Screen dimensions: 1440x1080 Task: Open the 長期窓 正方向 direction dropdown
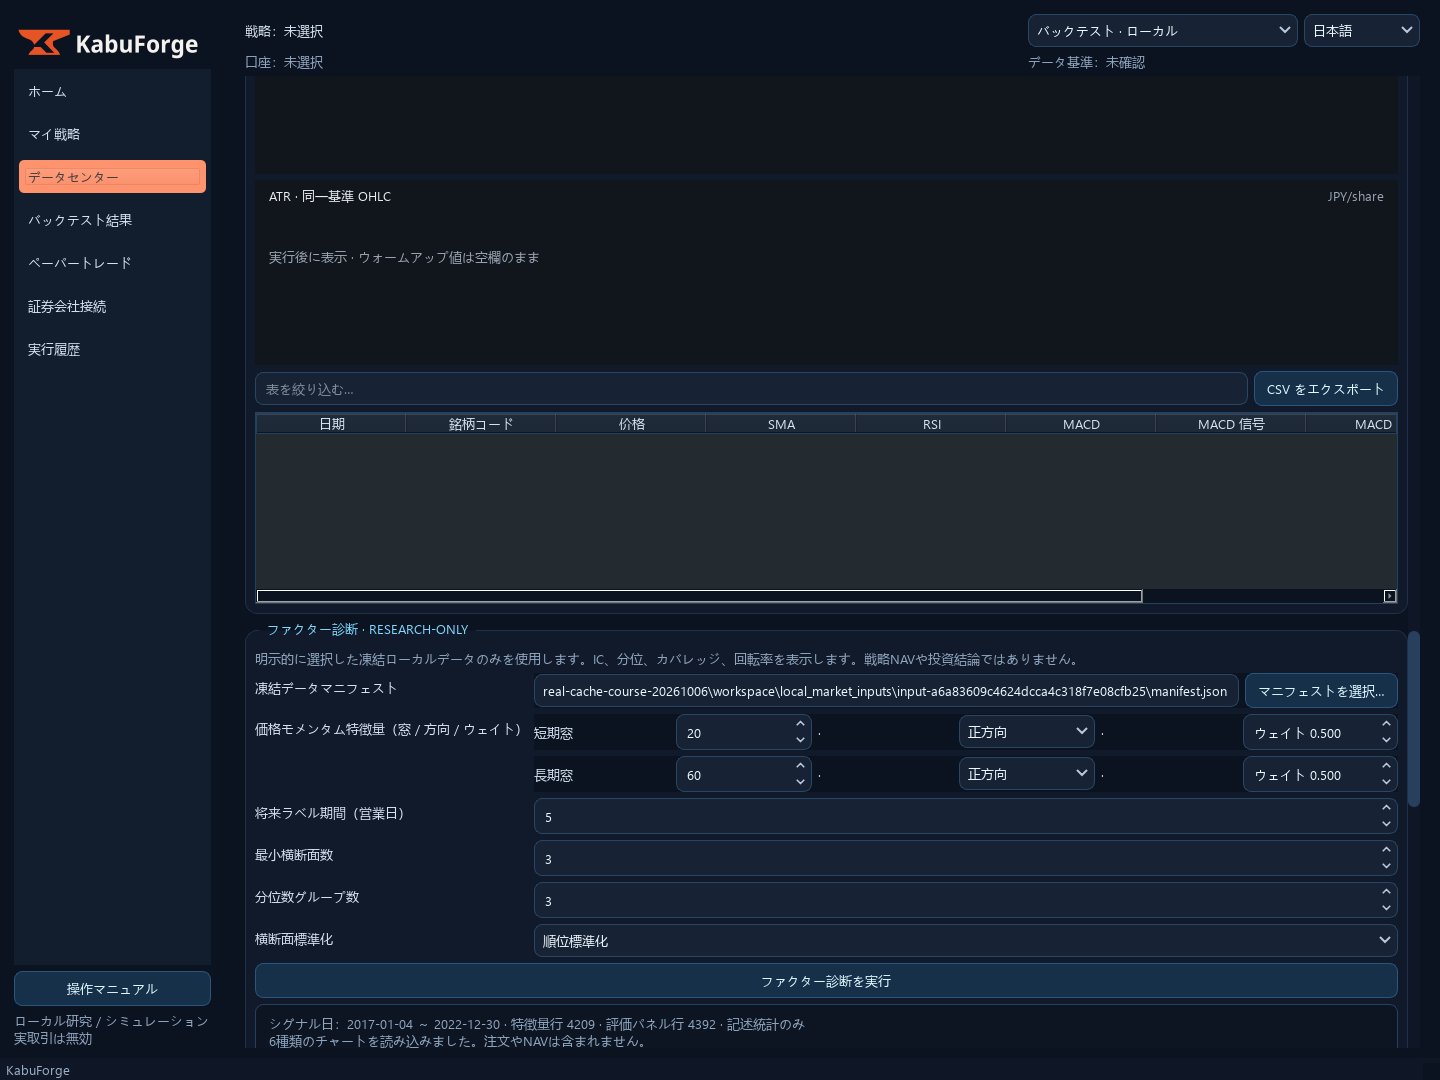pyautogui.click(x=1026, y=774)
